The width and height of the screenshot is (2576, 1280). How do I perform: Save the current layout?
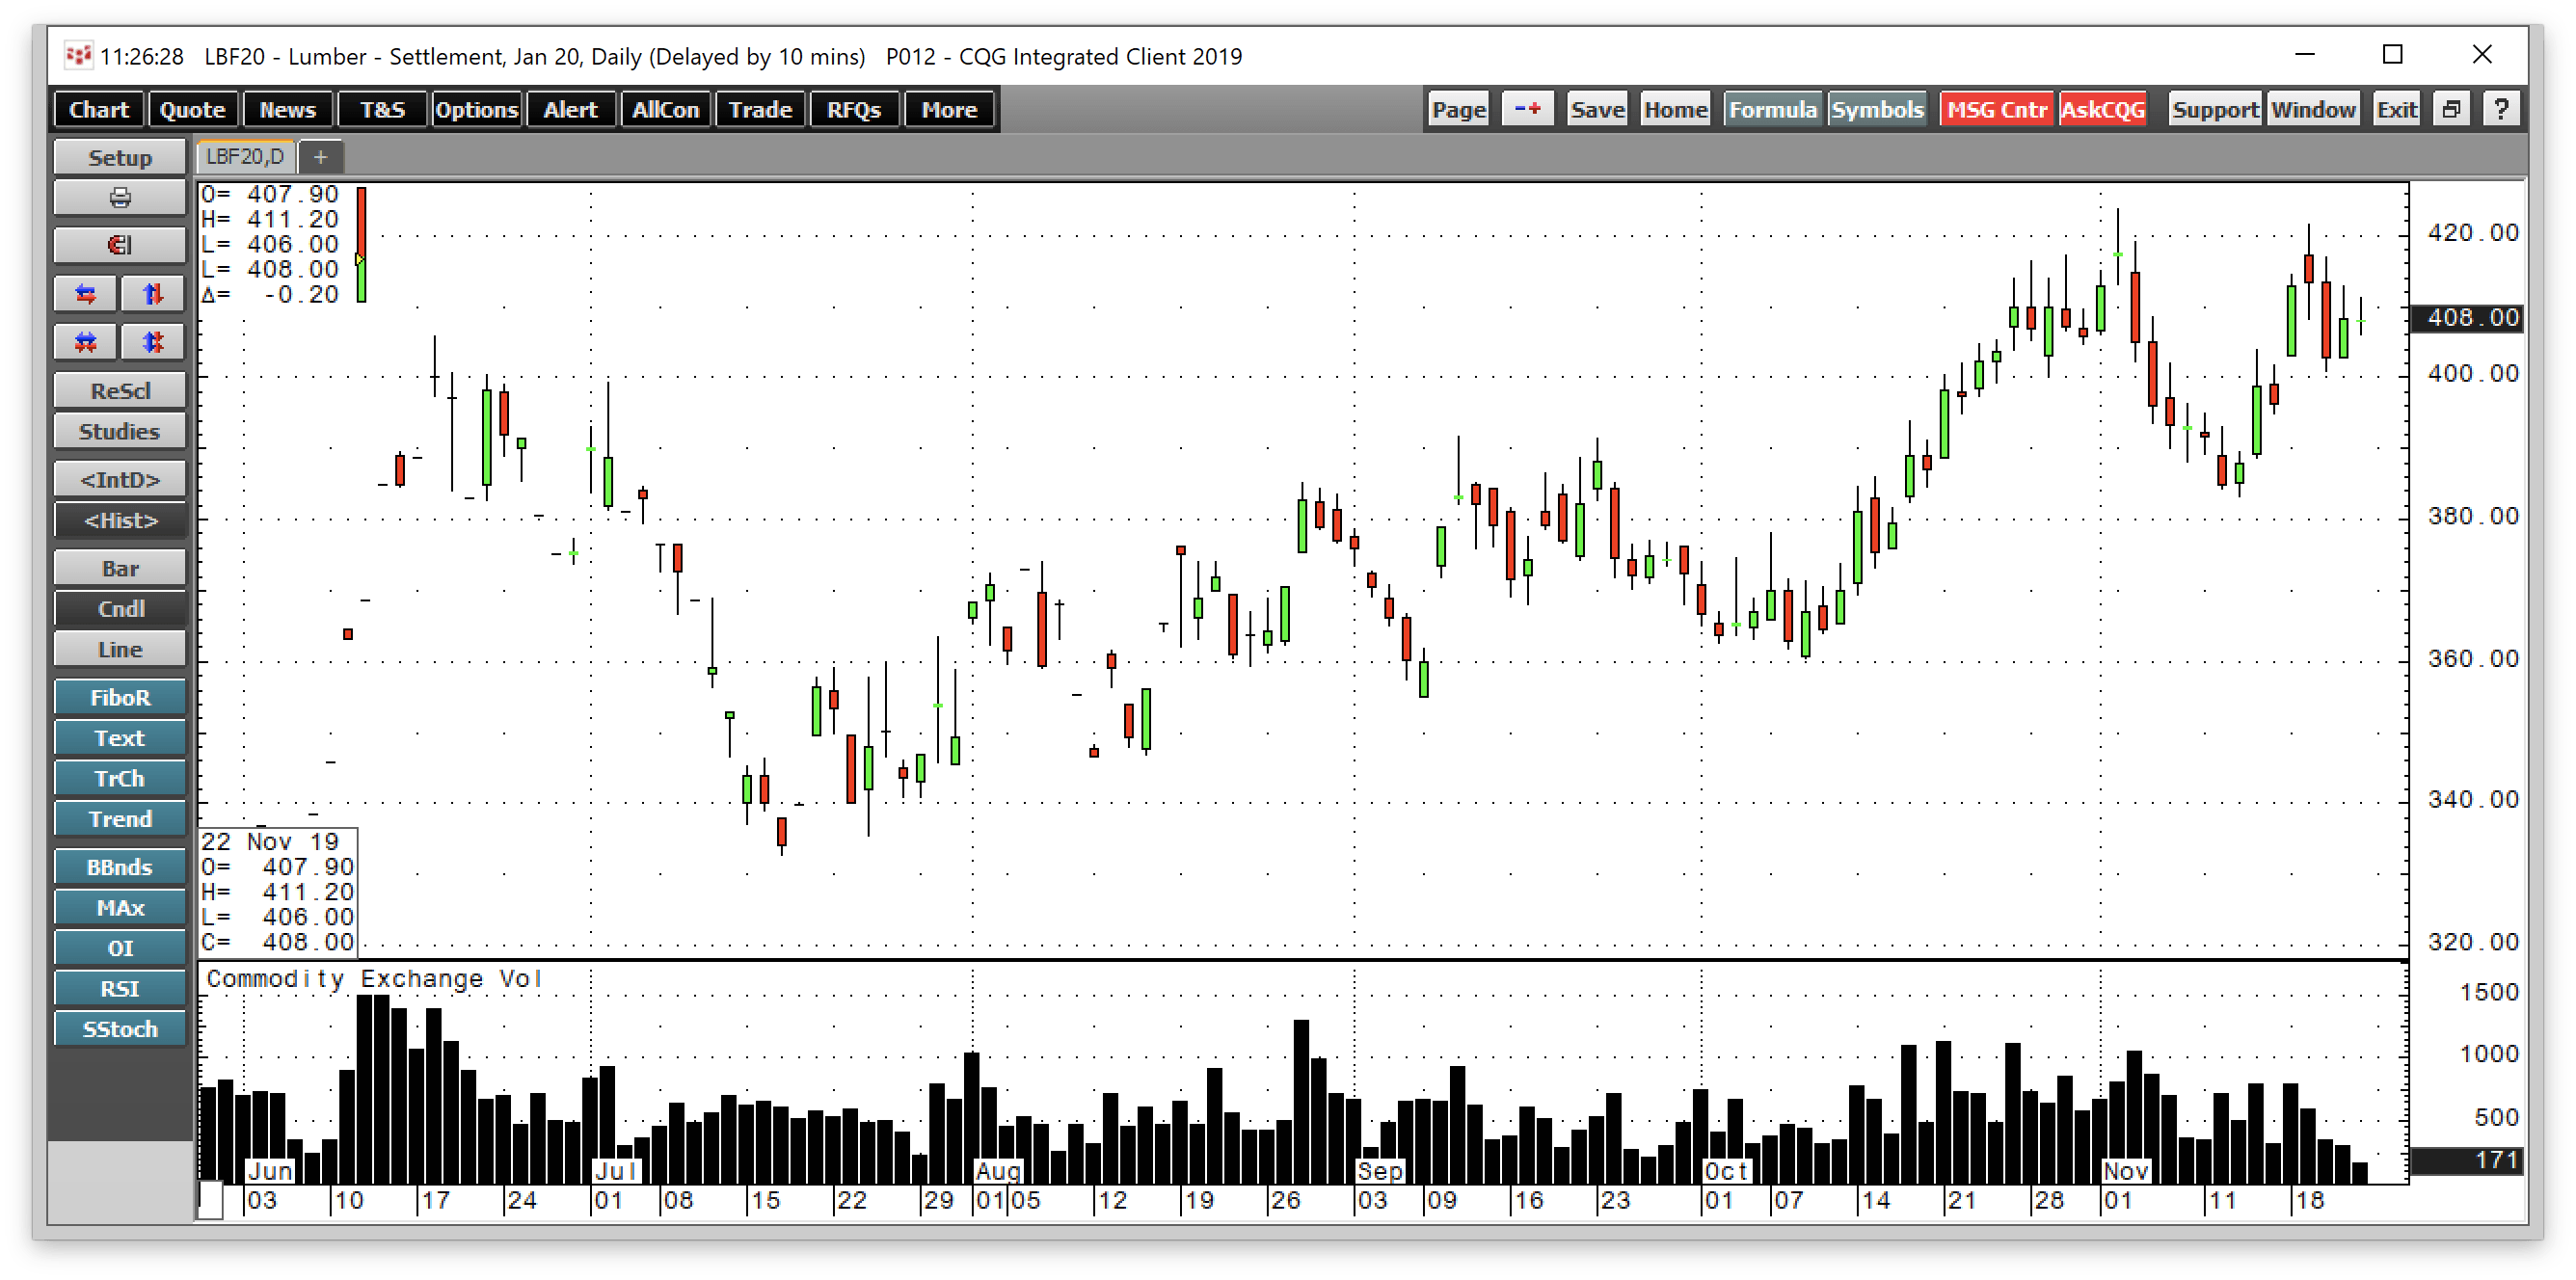(1596, 109)
